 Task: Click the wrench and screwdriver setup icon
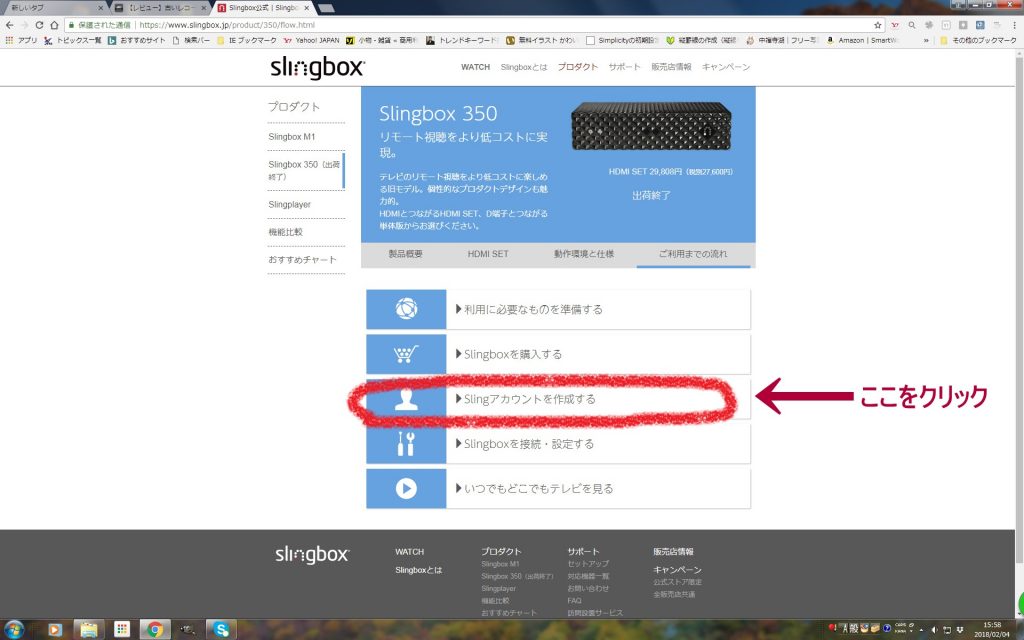pos(405,444)
